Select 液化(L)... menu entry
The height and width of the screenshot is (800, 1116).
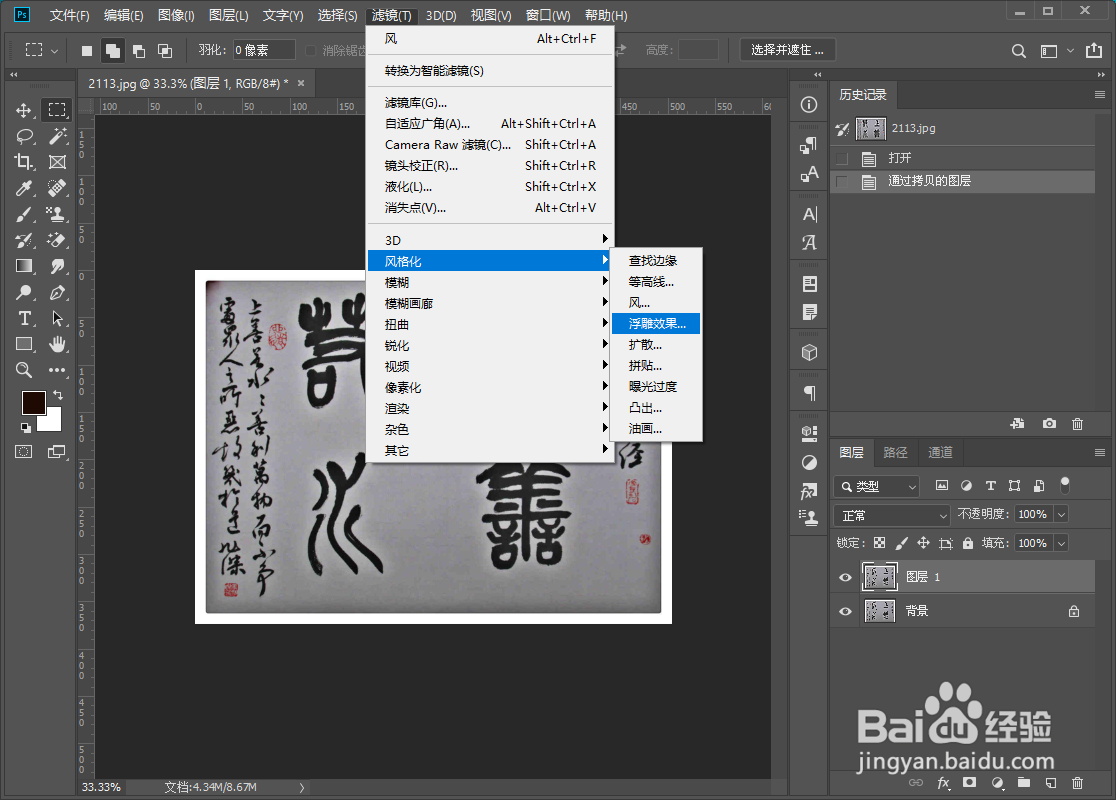(490, 187)
